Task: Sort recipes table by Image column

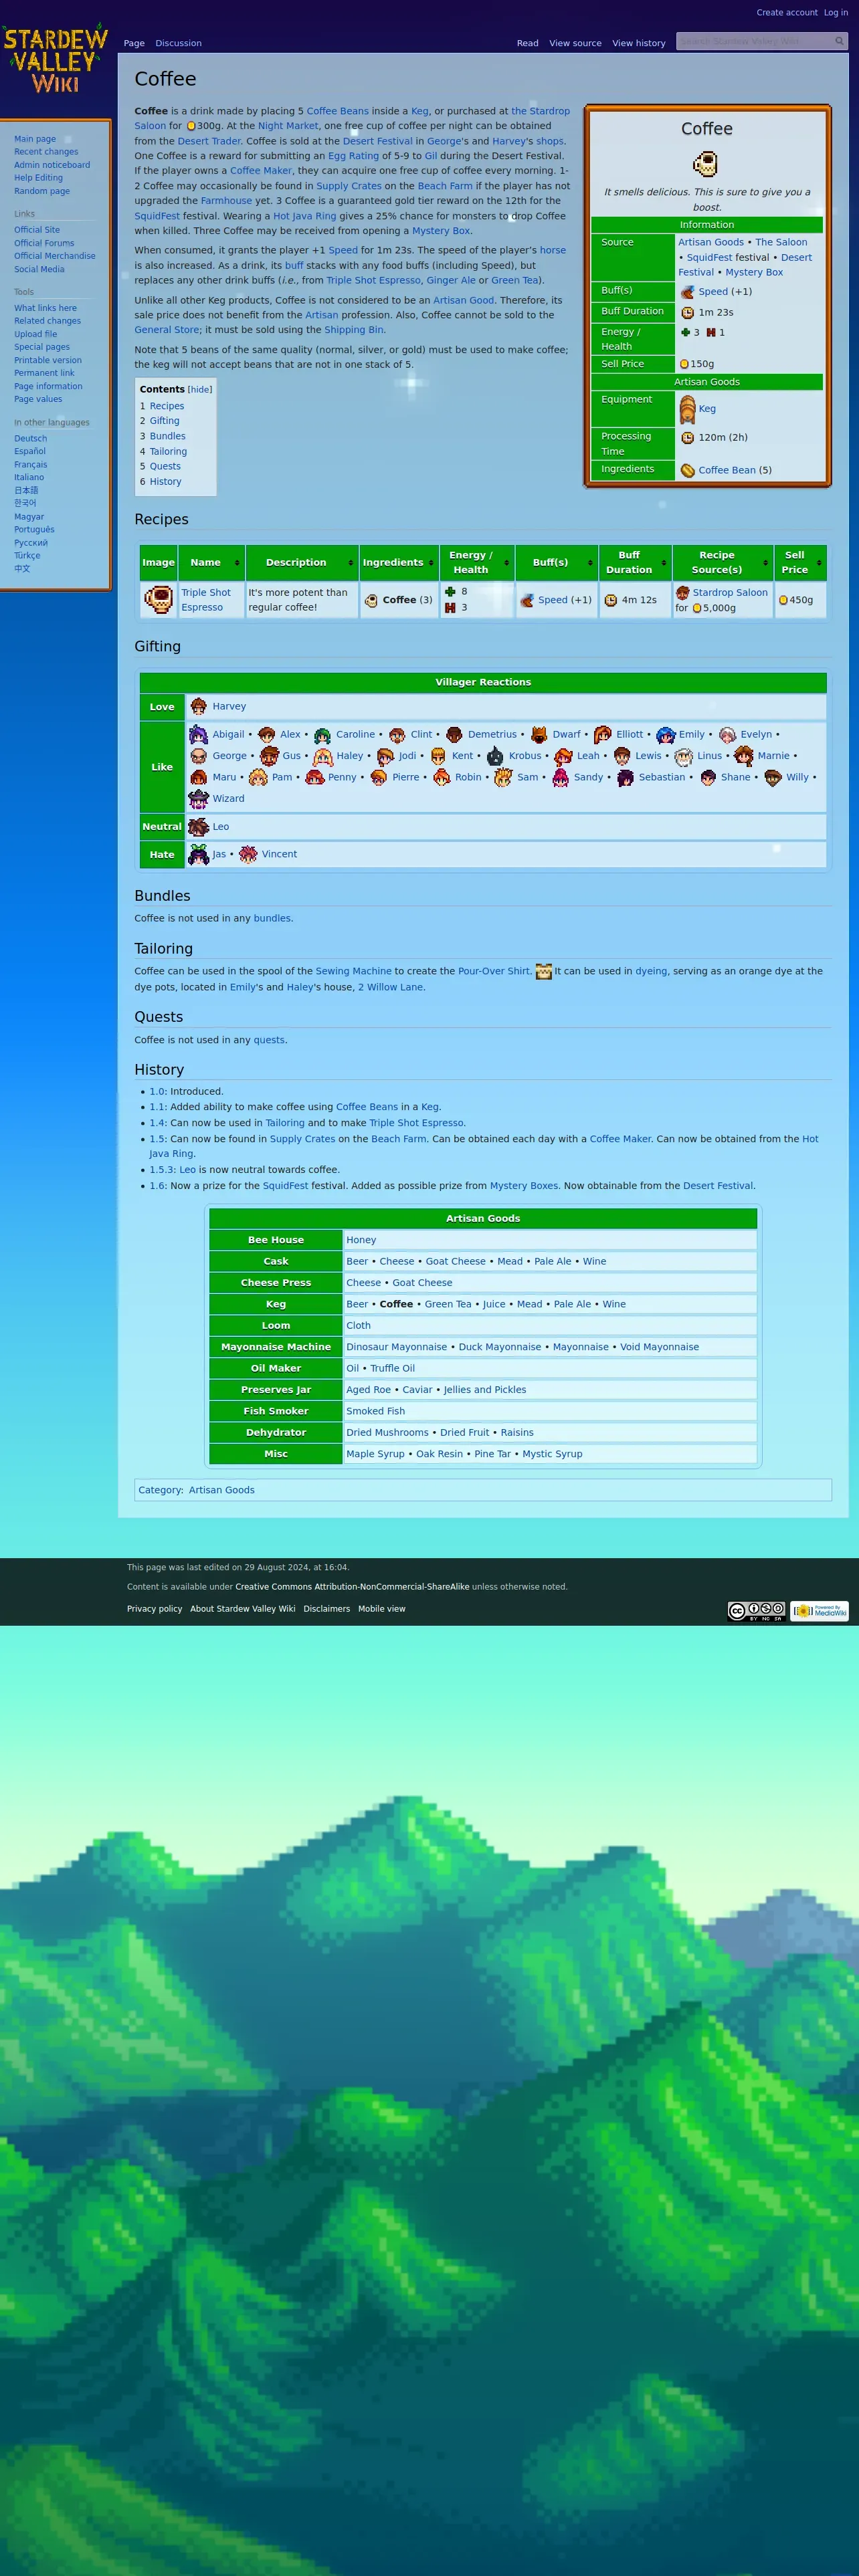Action: (x=158, y=562)
